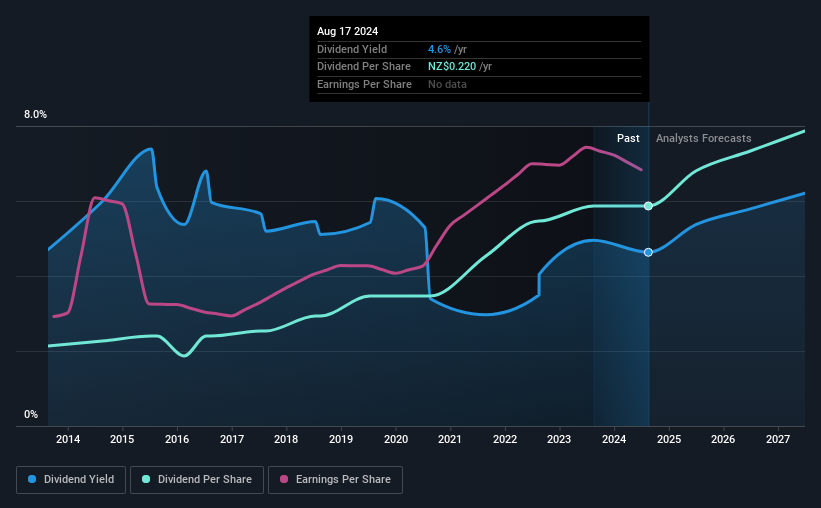Toggle the Dividend Yield legend item
The width and height of the screenshot is (821, 508).
(71, 480)
